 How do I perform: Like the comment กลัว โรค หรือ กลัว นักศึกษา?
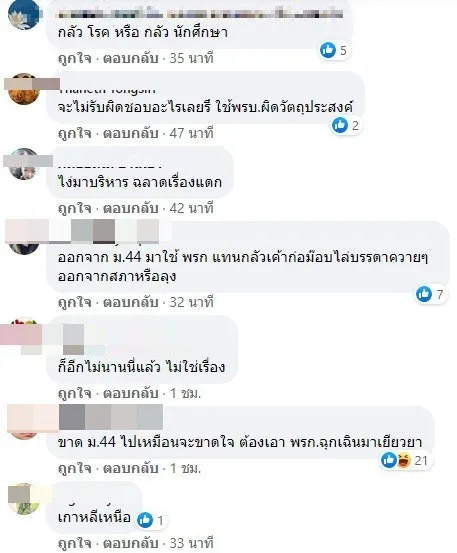pyautogui.click(x=75, y=58)
